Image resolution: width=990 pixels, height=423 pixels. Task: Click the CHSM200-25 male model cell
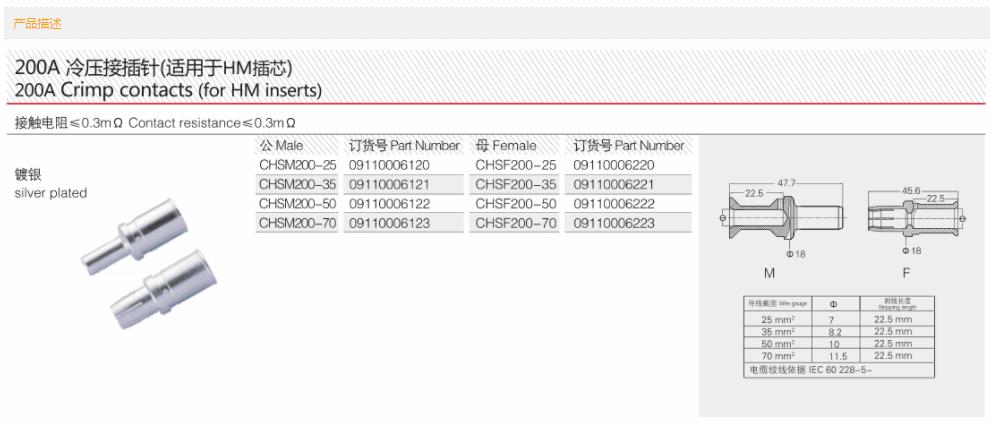pos(297,165)
